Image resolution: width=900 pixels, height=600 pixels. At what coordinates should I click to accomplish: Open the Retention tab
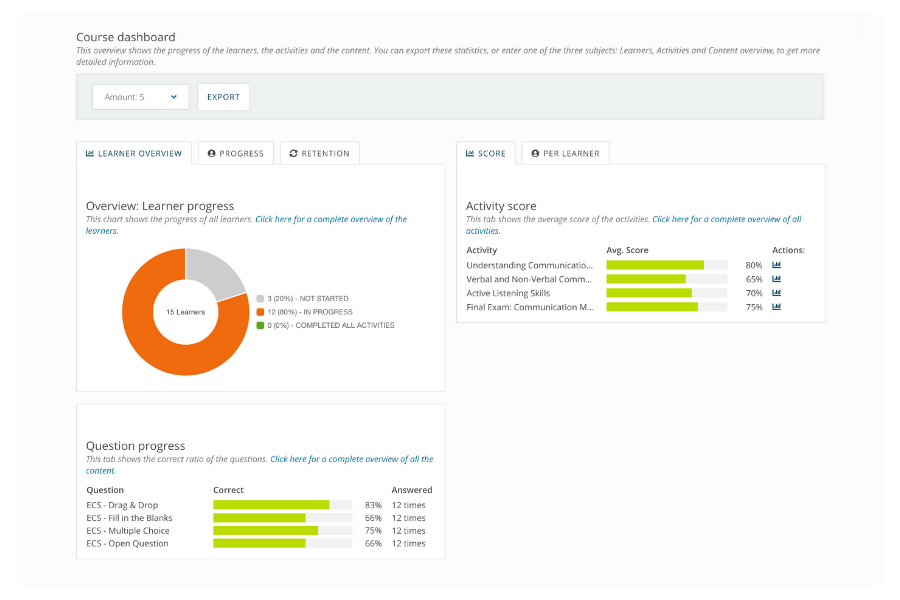[319, 153]
